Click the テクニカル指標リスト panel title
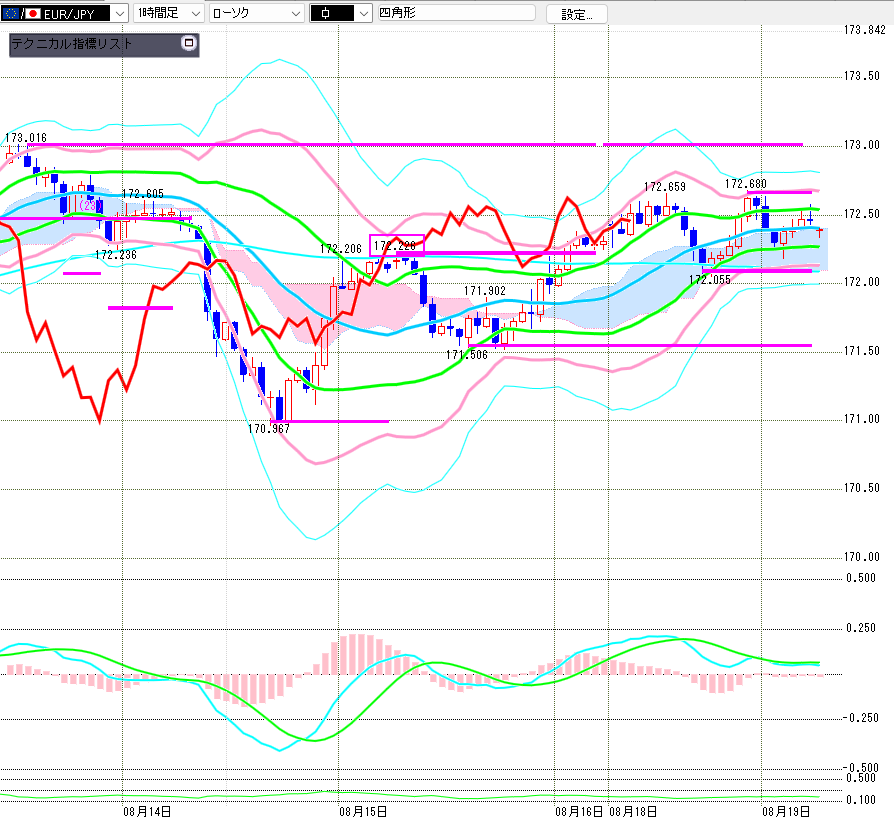Screen dimensions: 894x820 tap(72, 44)
